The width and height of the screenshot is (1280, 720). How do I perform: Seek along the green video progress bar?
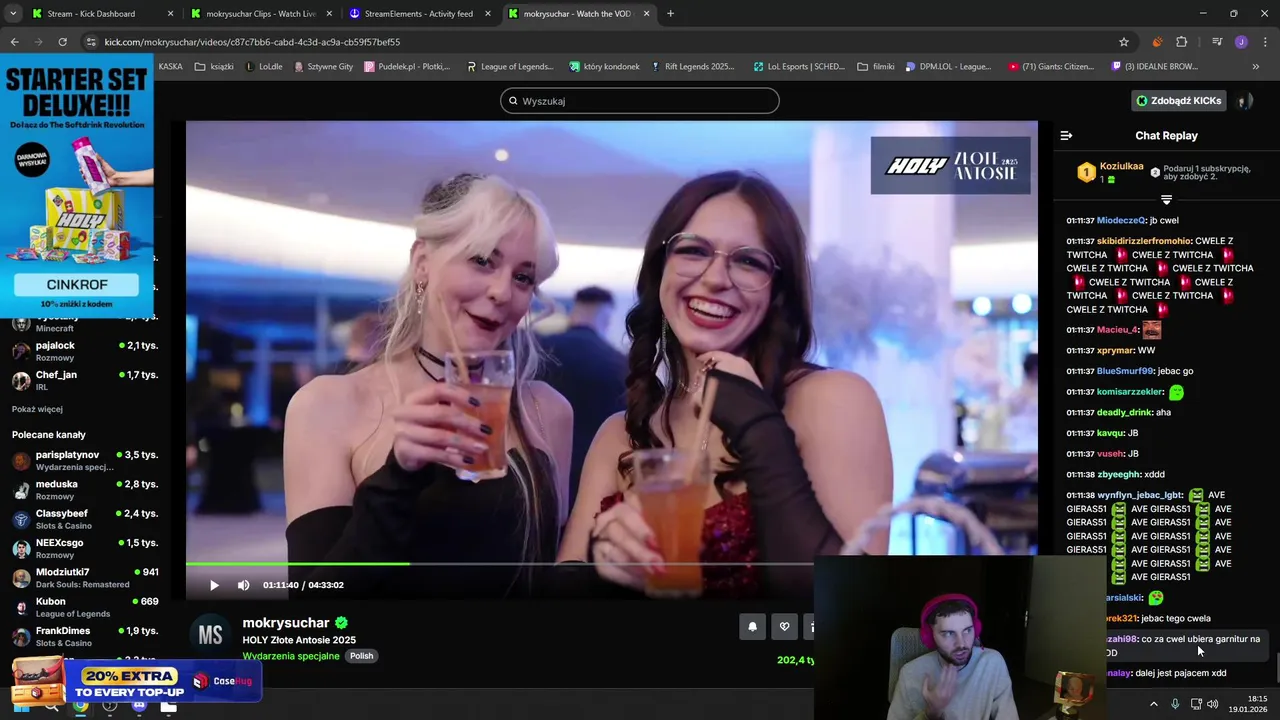500,564
